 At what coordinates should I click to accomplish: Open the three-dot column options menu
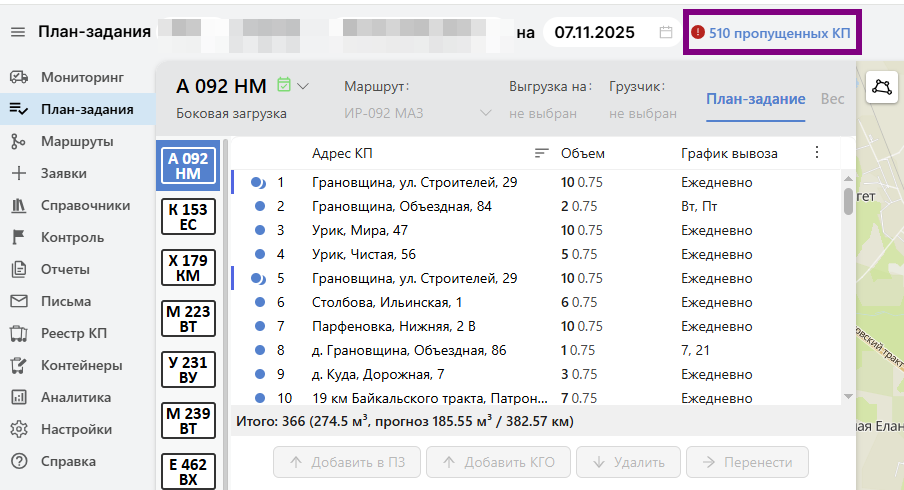click(817, 153)
